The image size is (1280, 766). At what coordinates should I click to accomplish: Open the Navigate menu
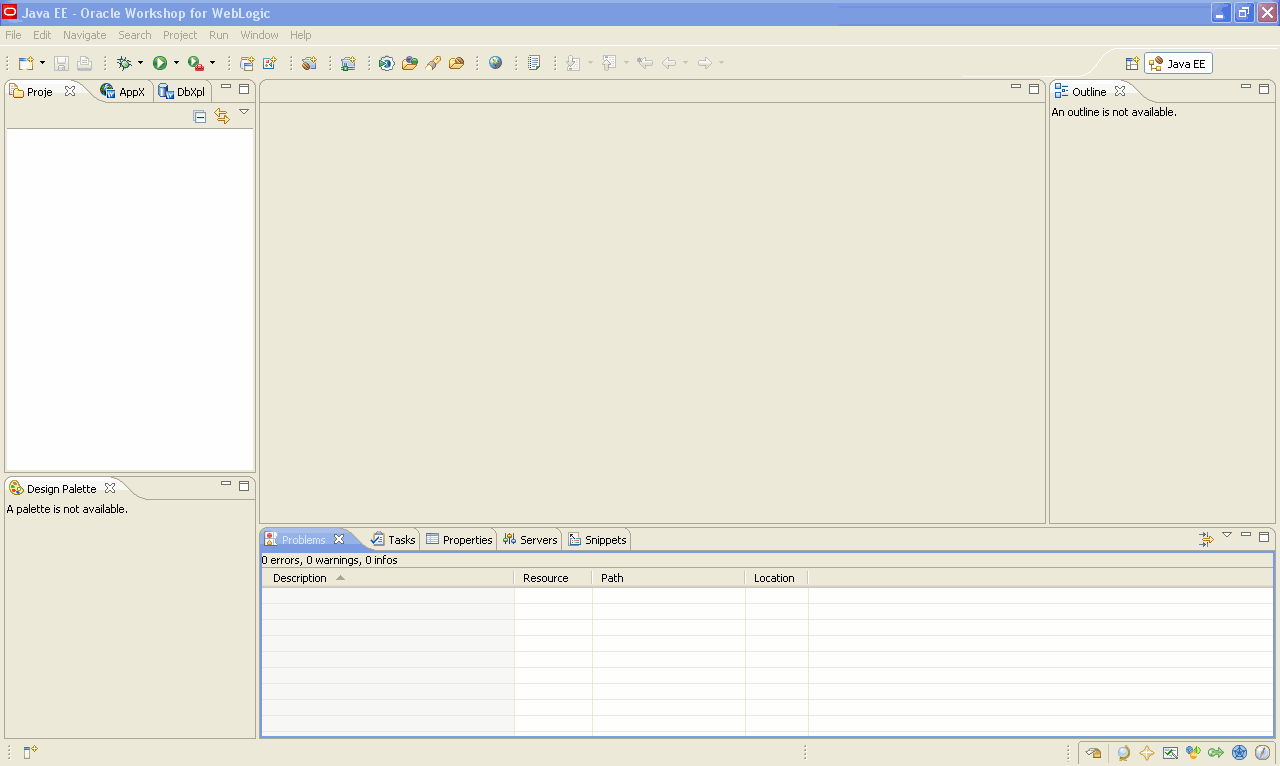[85, 35]
